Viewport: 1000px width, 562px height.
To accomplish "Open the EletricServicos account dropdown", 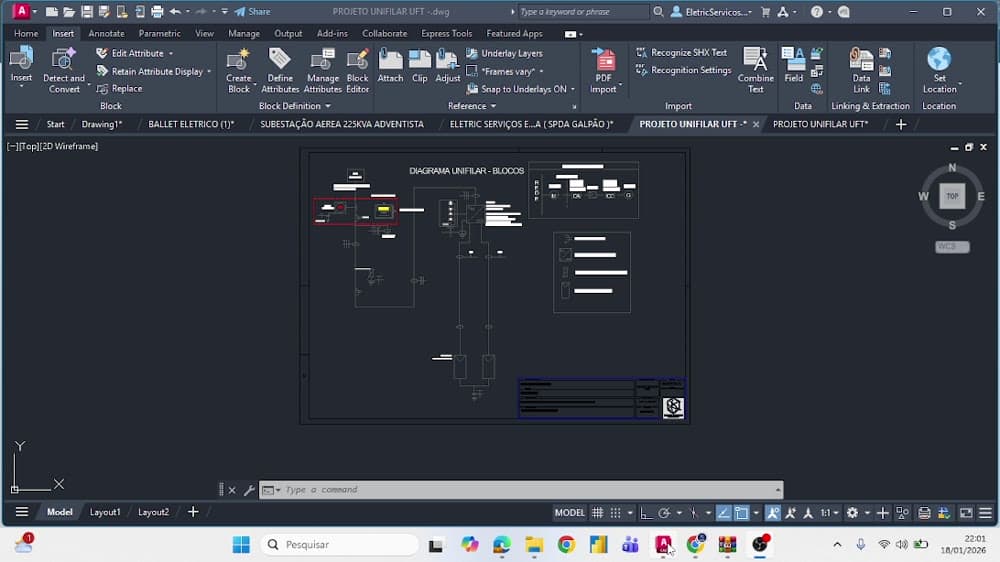I will tap(712, 11).
